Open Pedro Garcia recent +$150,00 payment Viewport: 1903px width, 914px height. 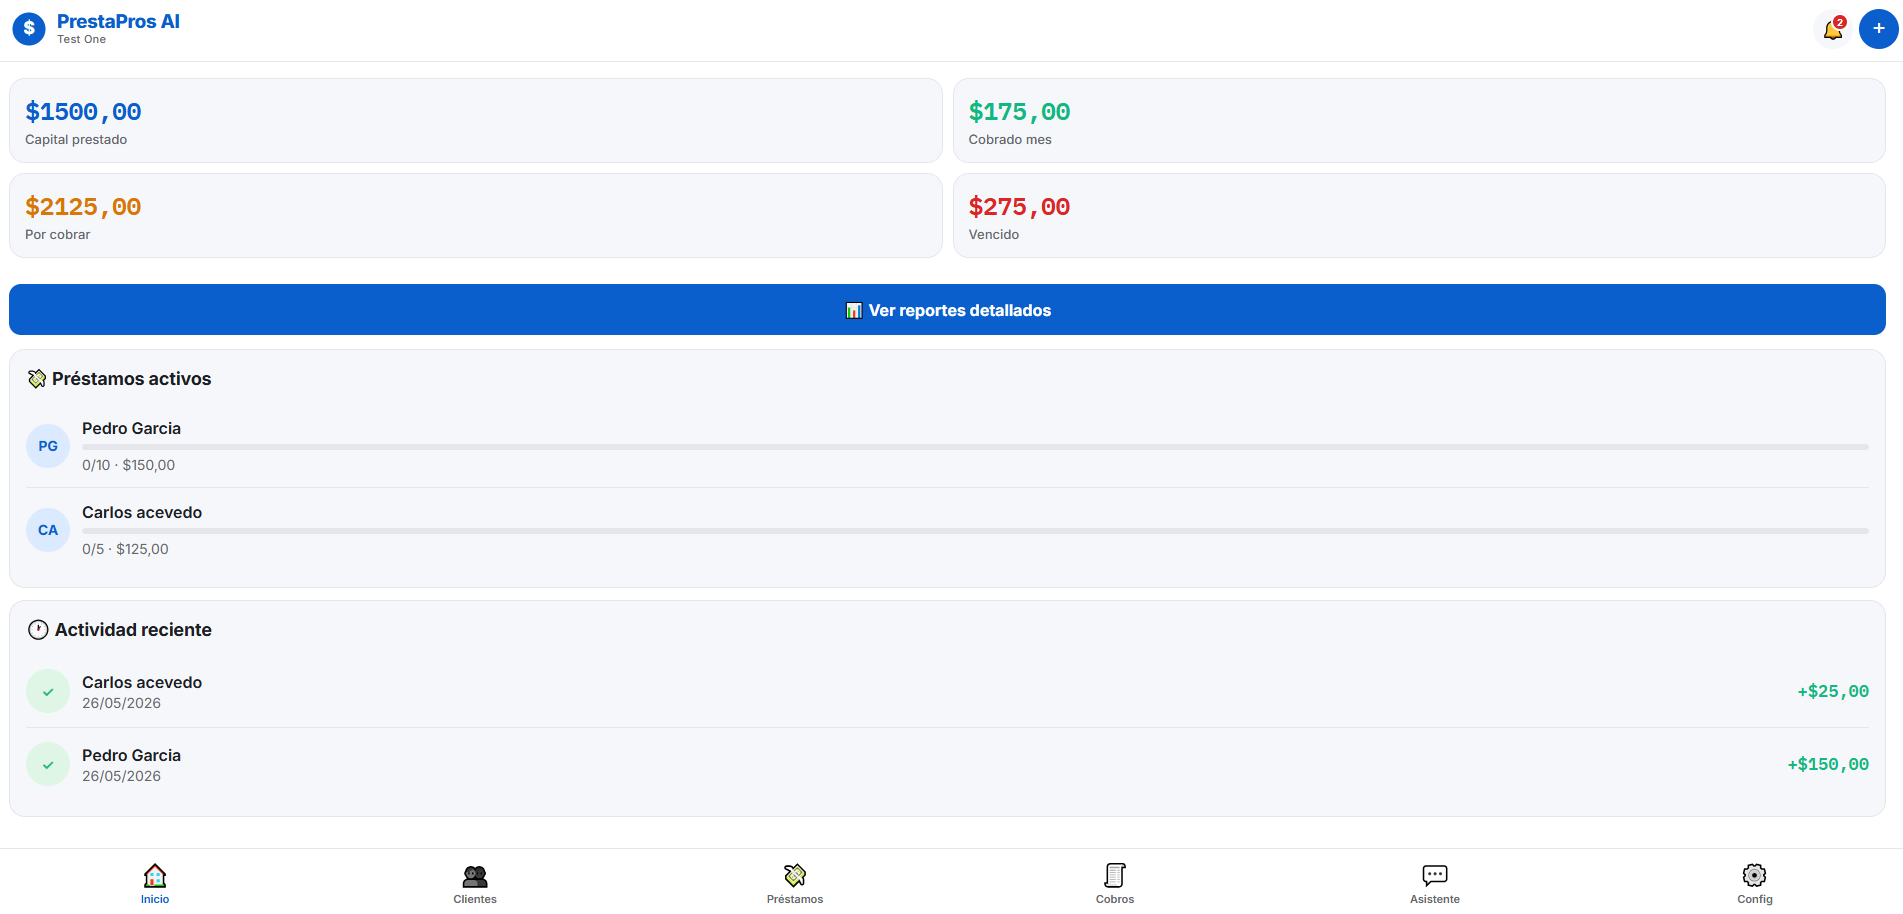coord(947,765)
